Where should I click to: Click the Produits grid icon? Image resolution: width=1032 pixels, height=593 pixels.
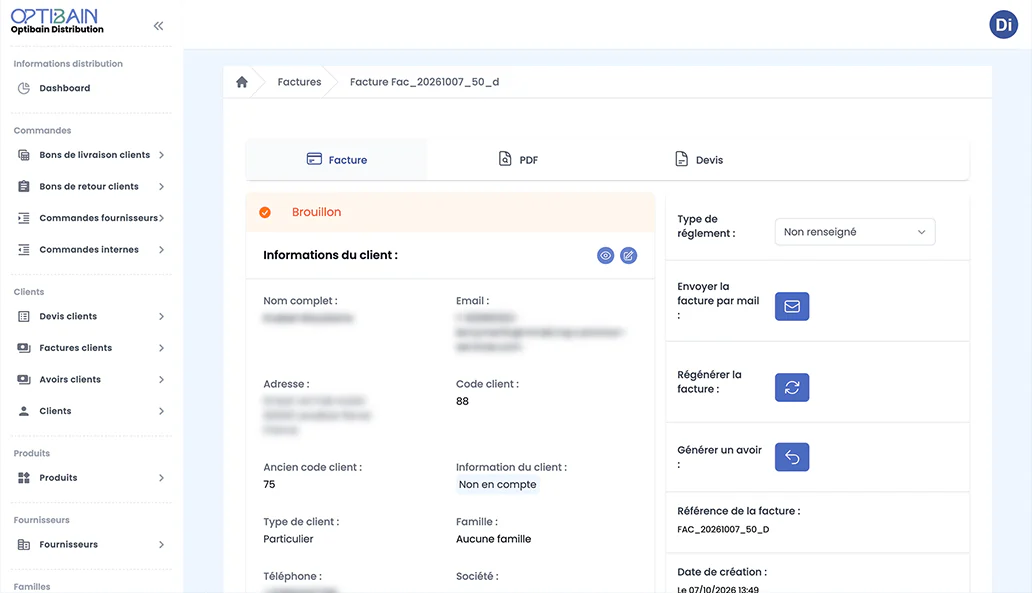pos(24,478)
